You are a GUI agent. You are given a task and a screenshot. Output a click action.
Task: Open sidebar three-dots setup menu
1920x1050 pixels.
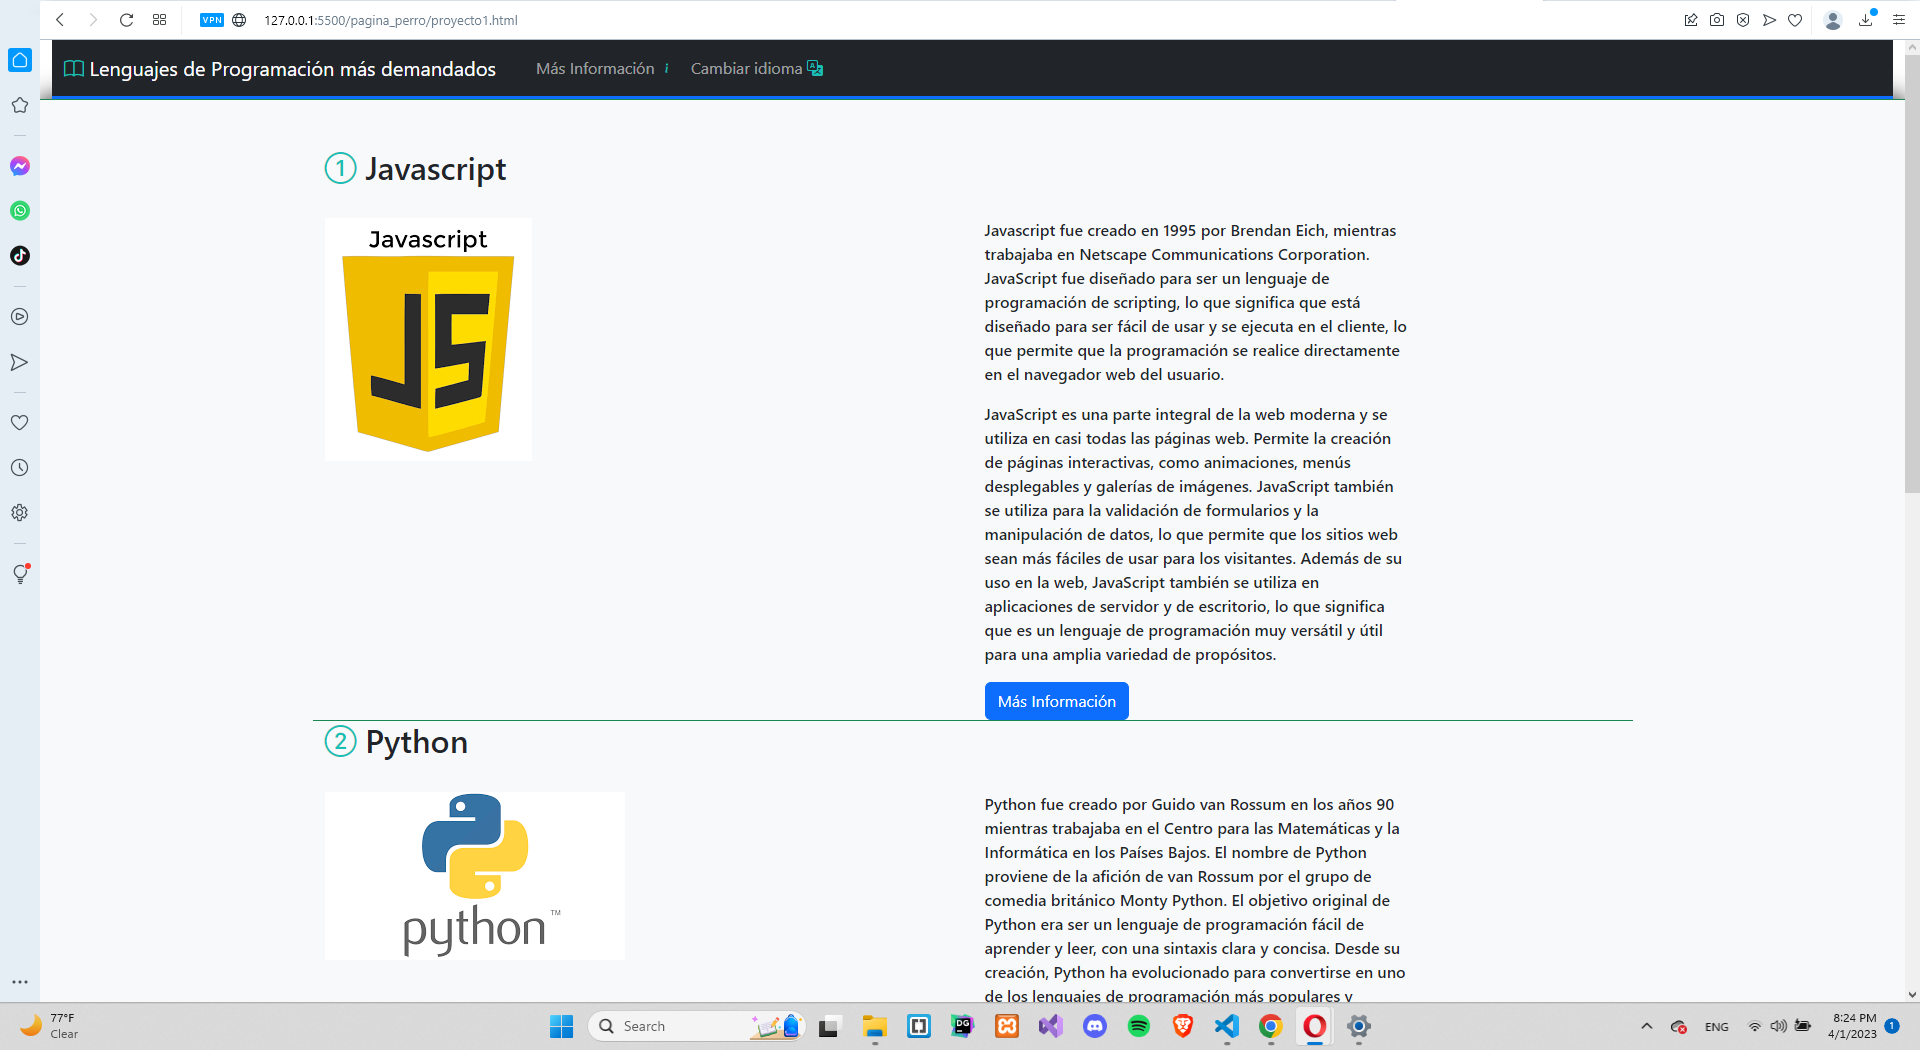20,982
